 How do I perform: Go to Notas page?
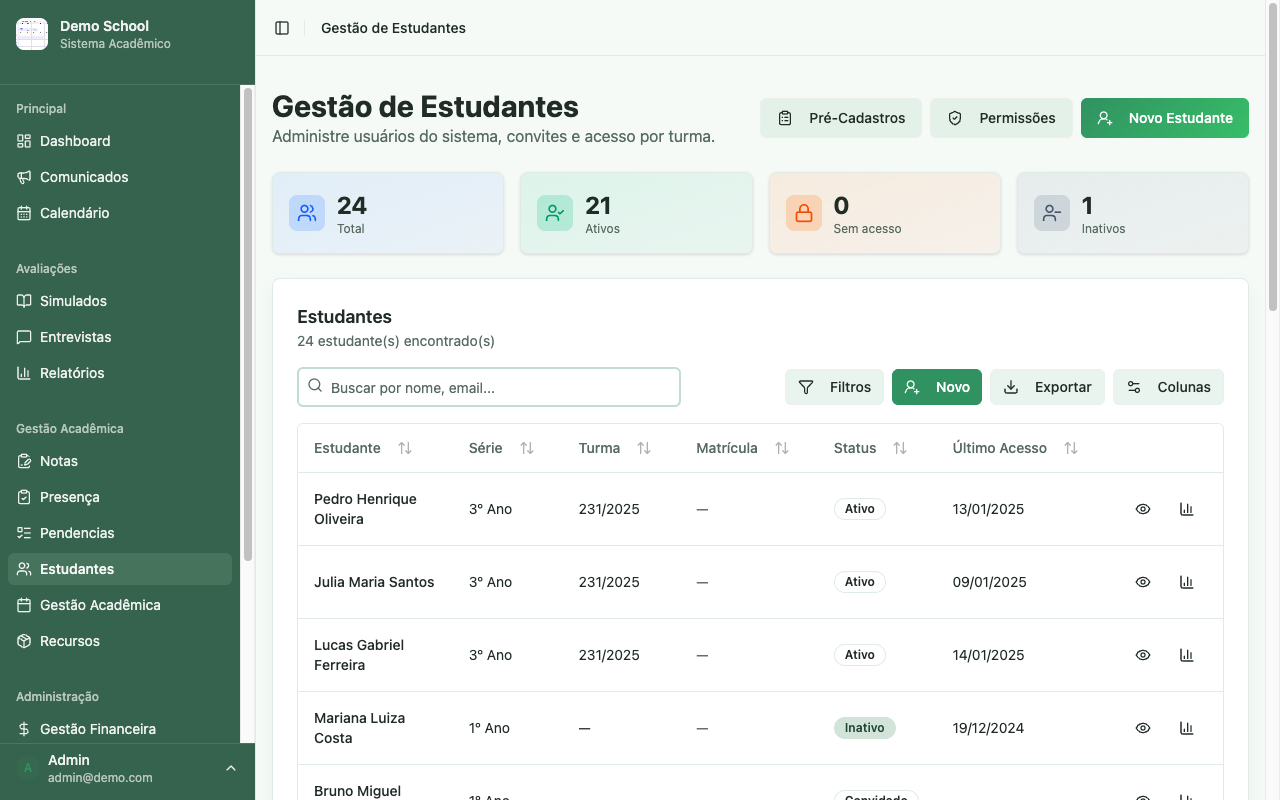point(120,461)
